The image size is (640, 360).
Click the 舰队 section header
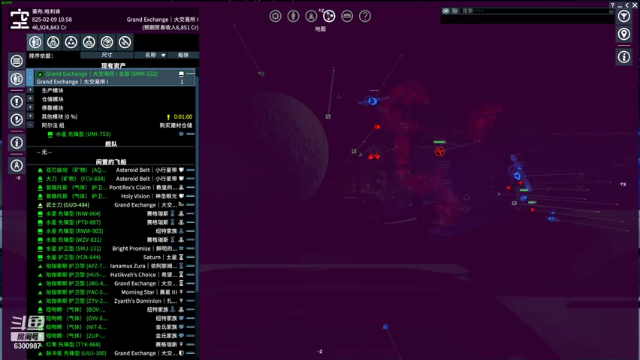pyautogui.click(x=111, y=144)
